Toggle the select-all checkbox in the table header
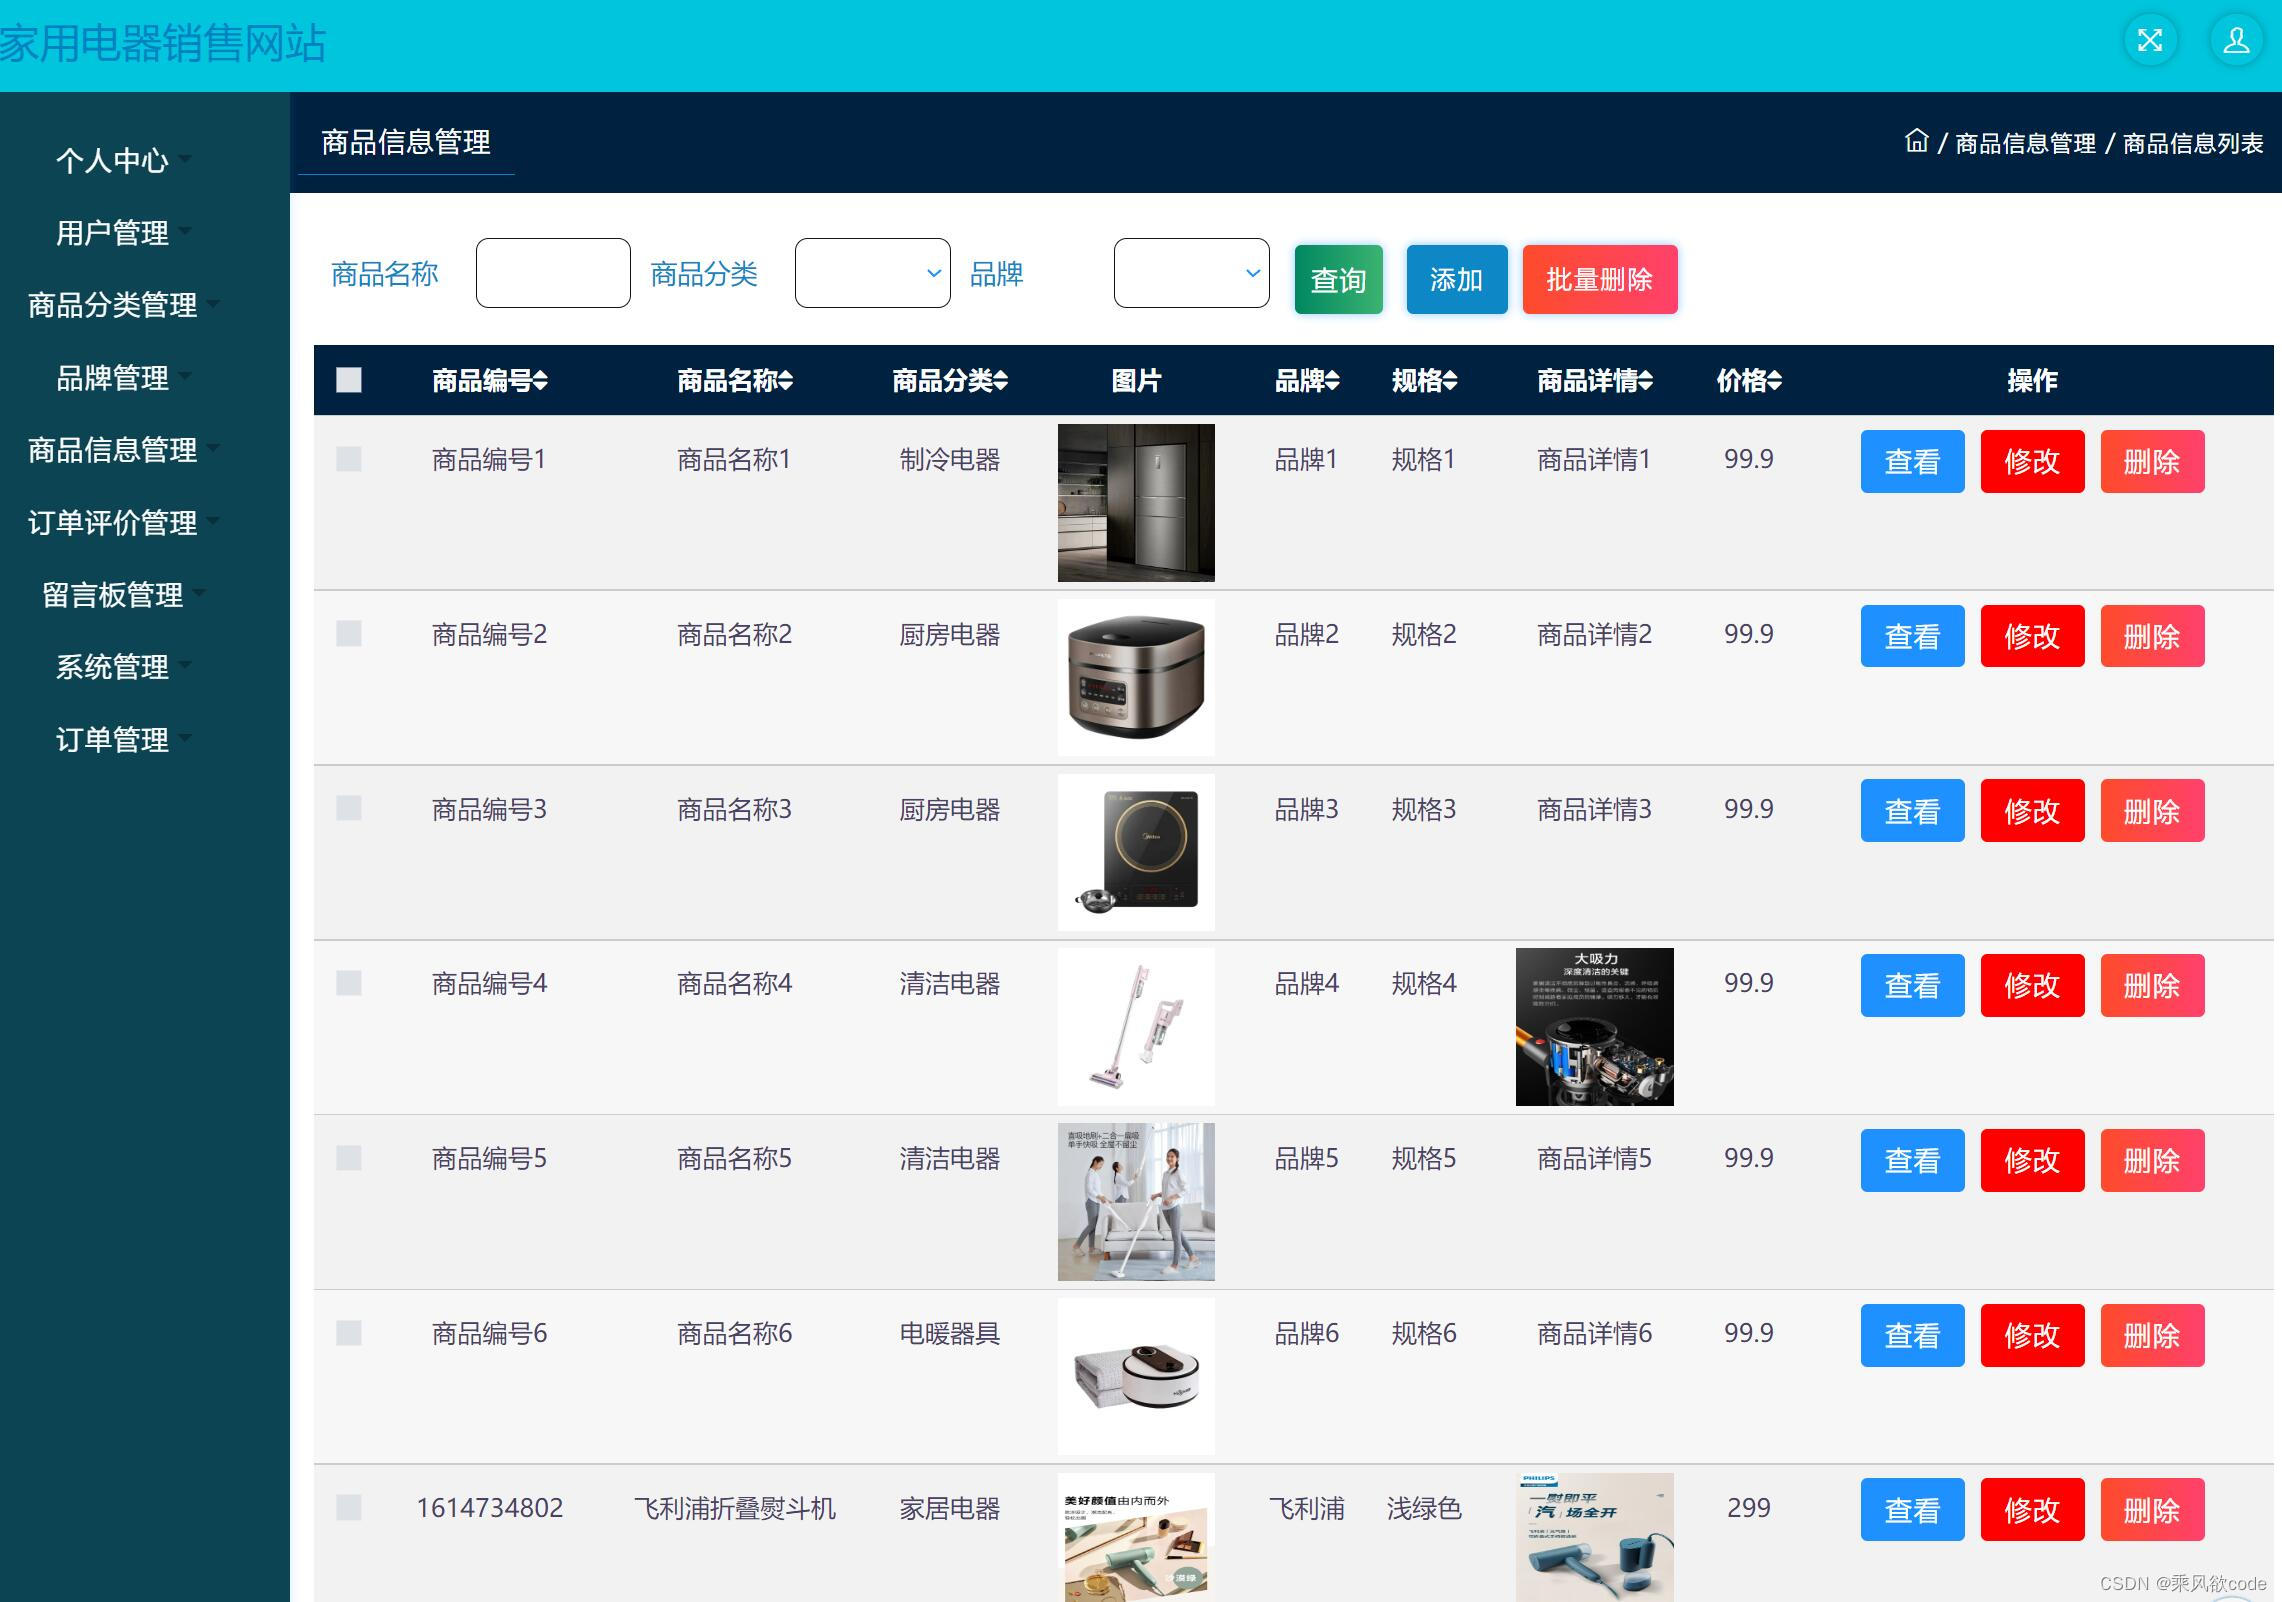This screenshot has height=1602, width=2282. (349, 381)
